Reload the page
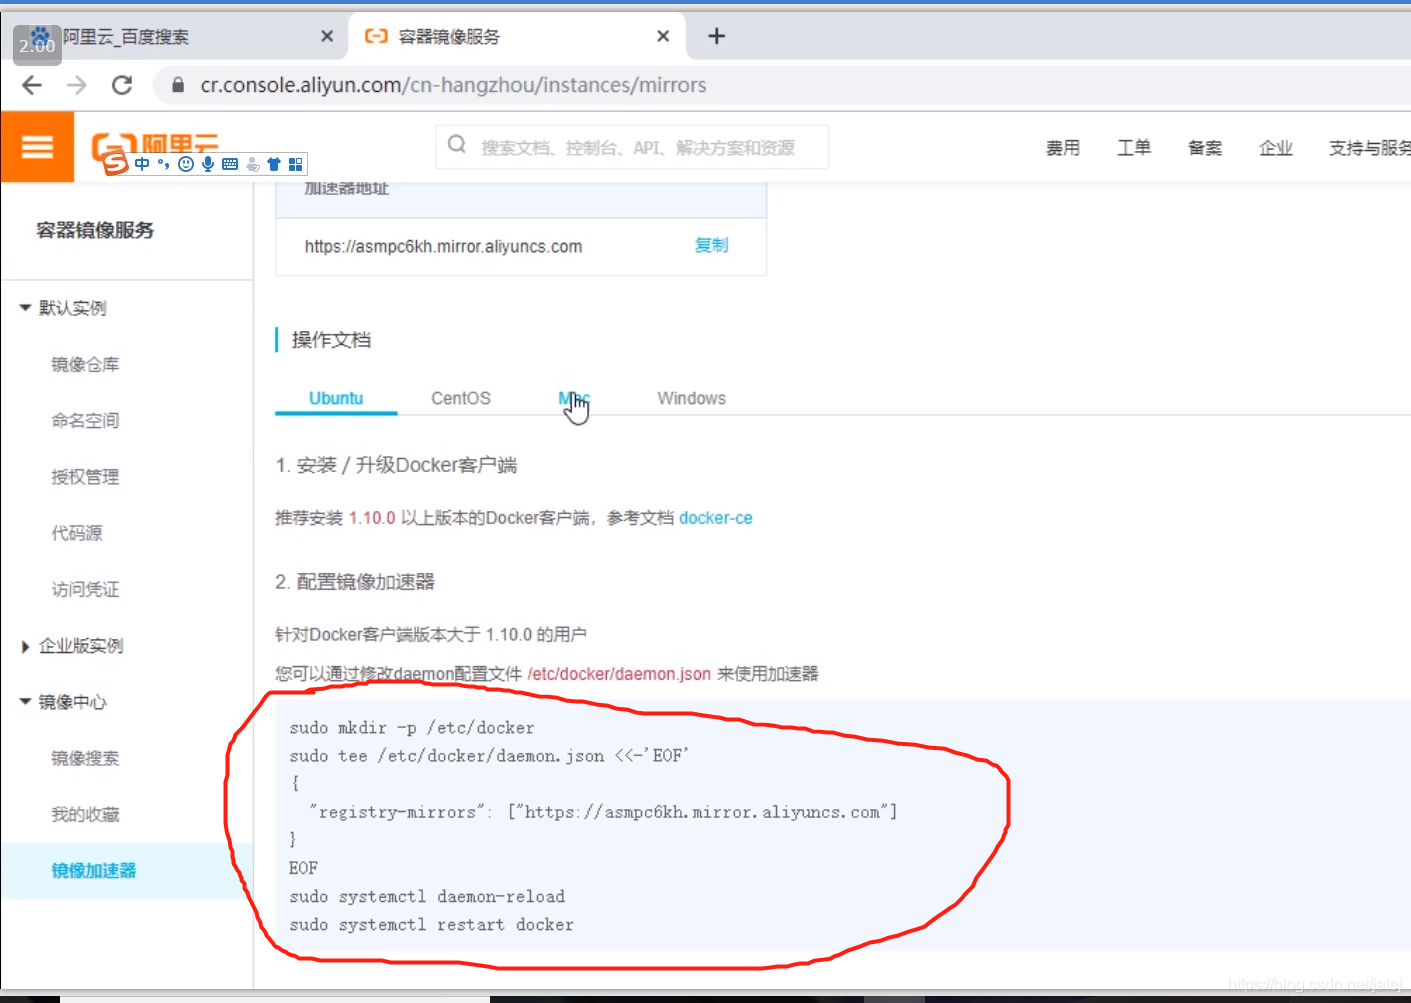 [122, 85]
